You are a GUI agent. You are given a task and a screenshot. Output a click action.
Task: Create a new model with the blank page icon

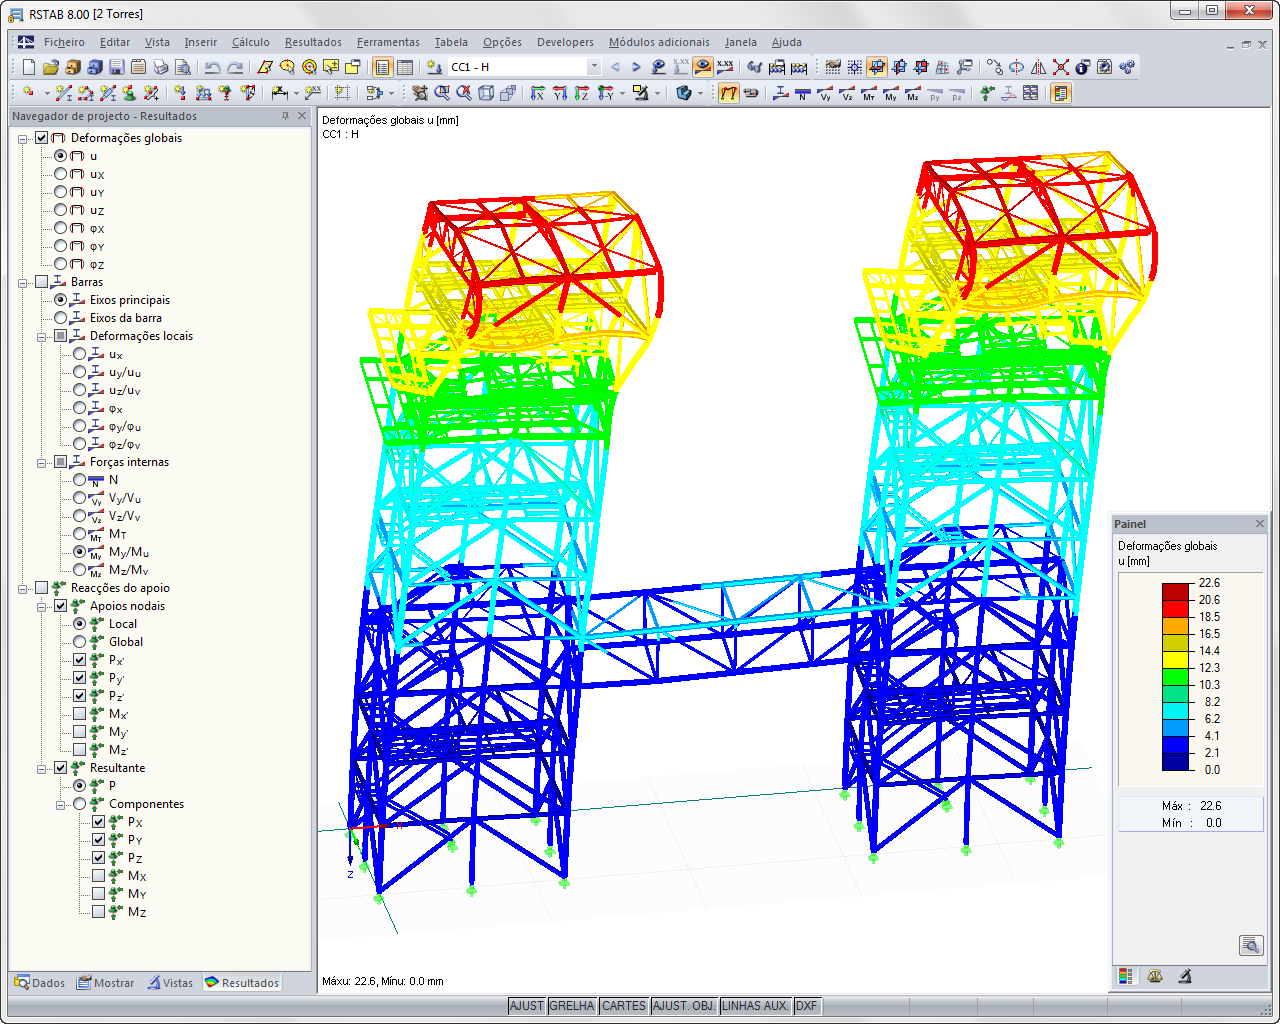(29, 67)
